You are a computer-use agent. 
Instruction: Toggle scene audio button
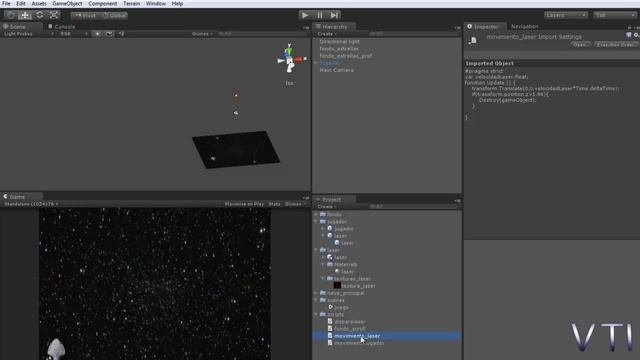[121, 34]
